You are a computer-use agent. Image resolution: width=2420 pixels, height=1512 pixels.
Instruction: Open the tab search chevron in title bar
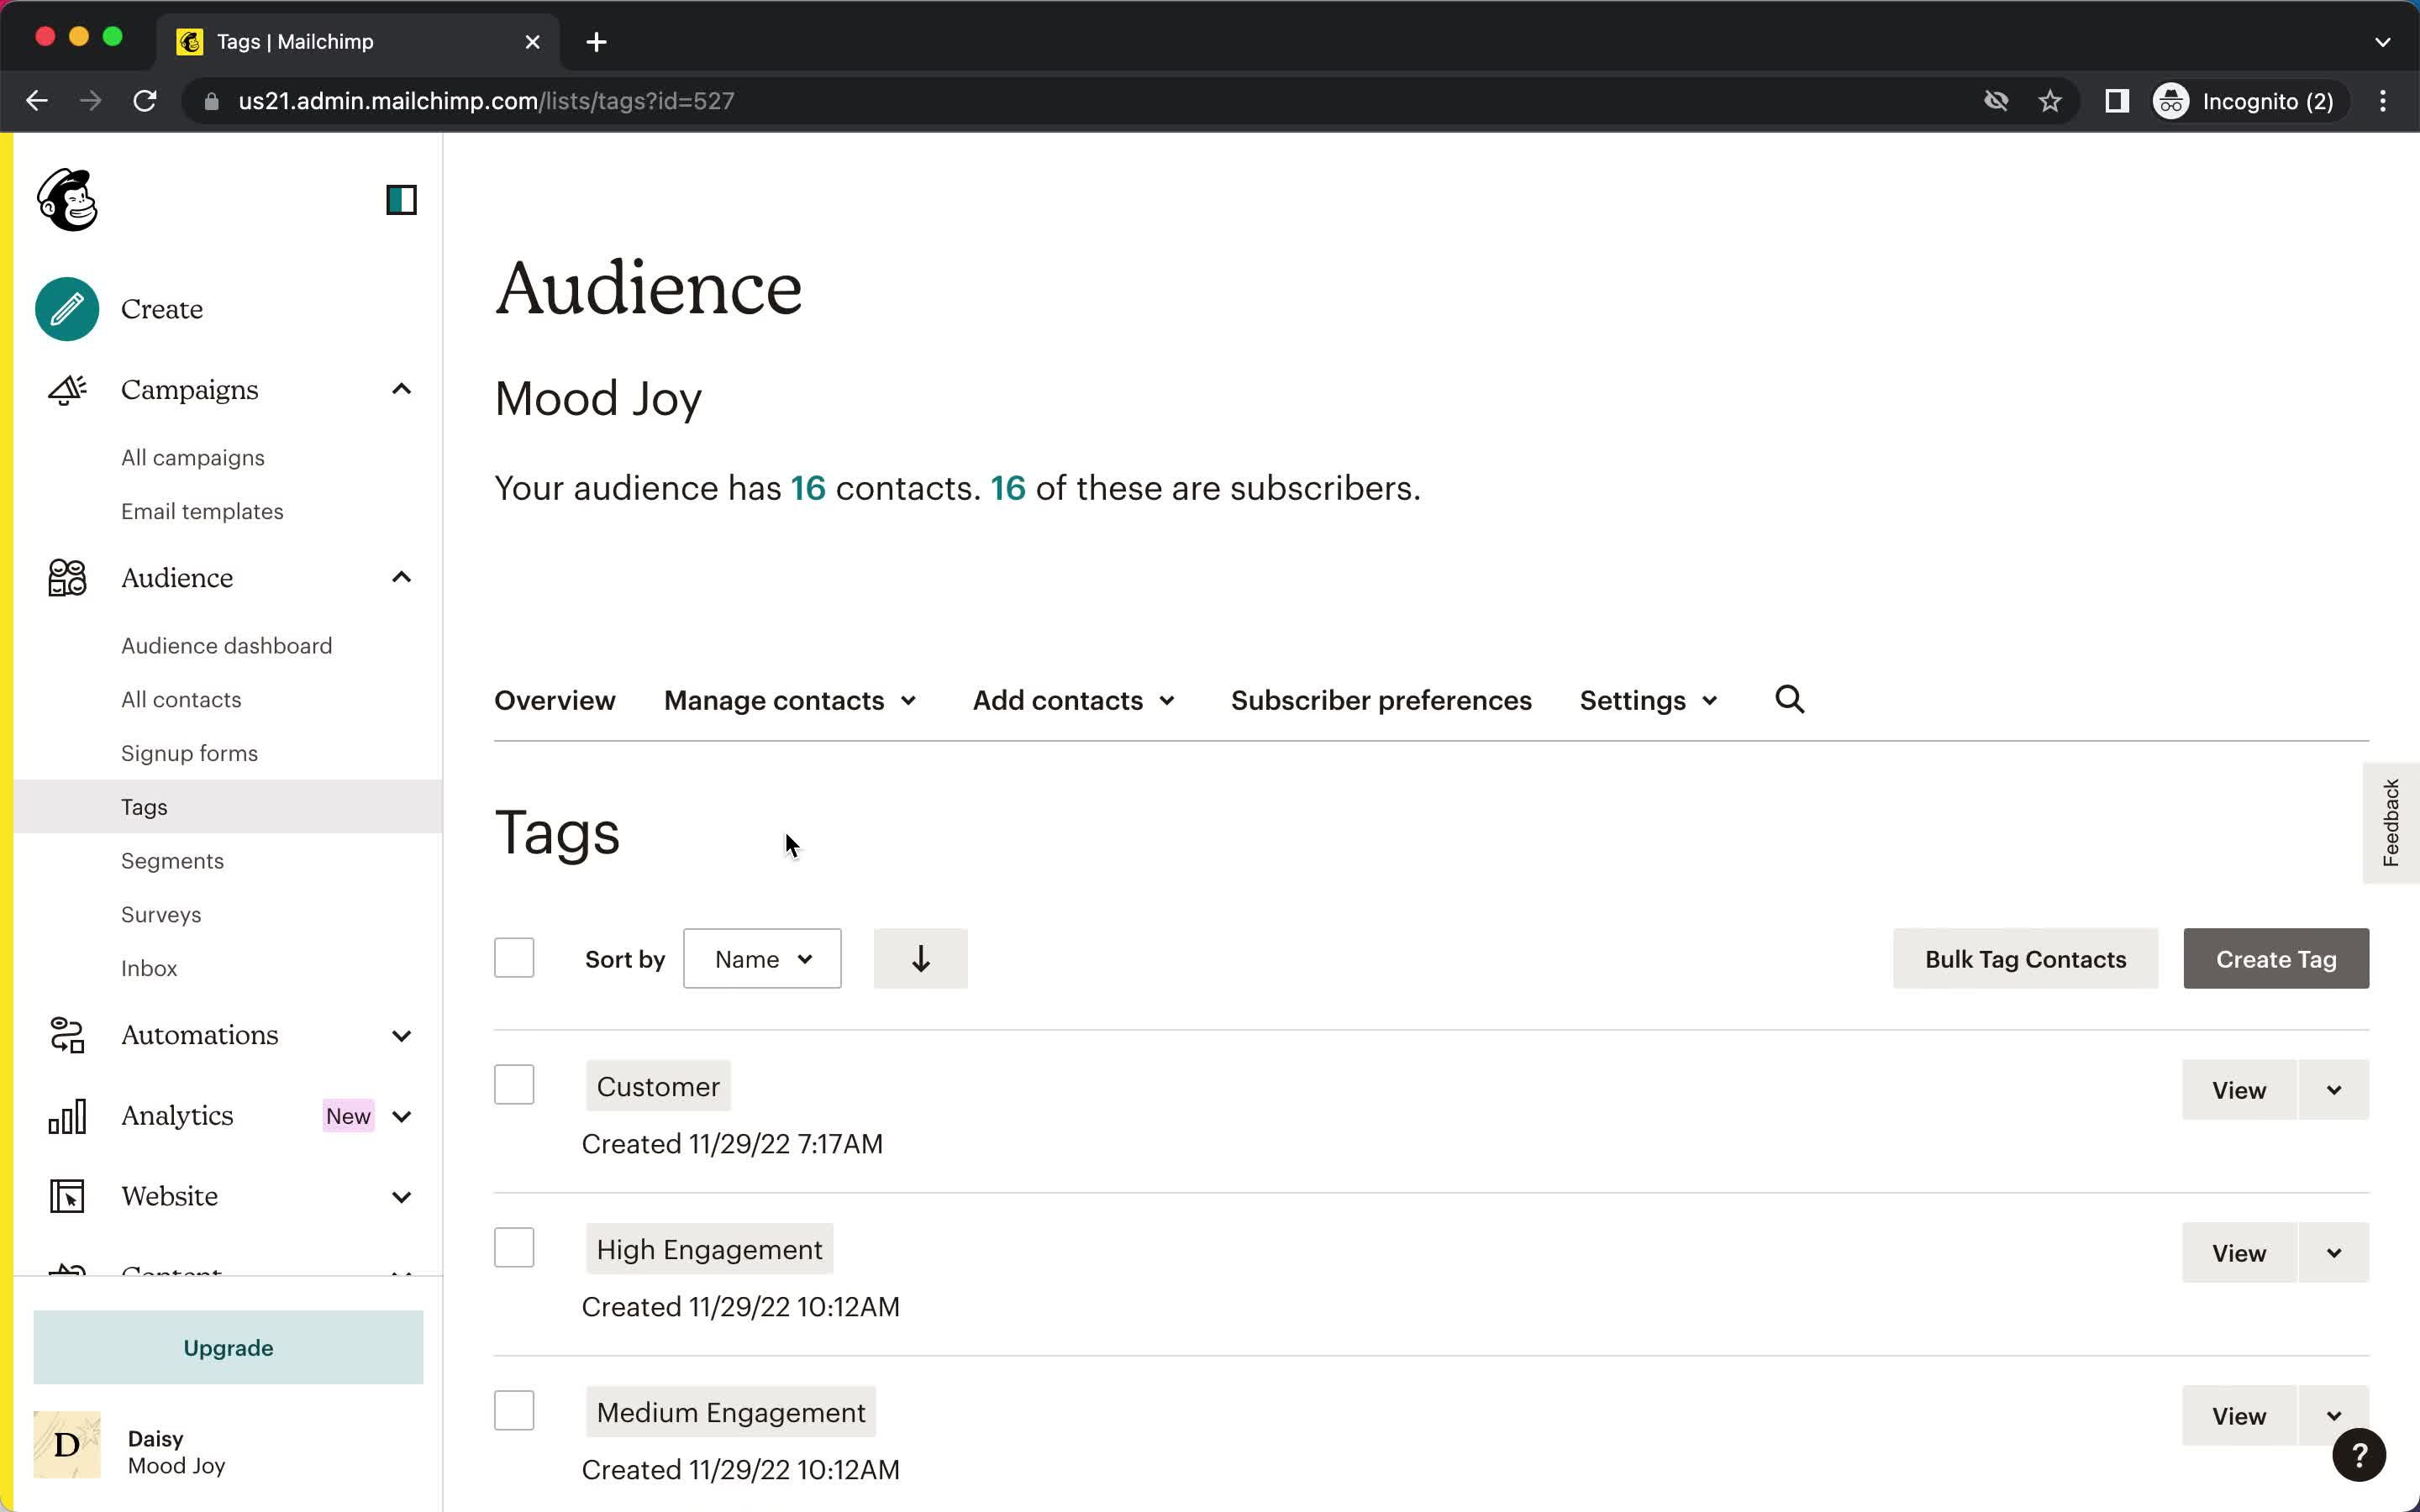(2383, 42)
